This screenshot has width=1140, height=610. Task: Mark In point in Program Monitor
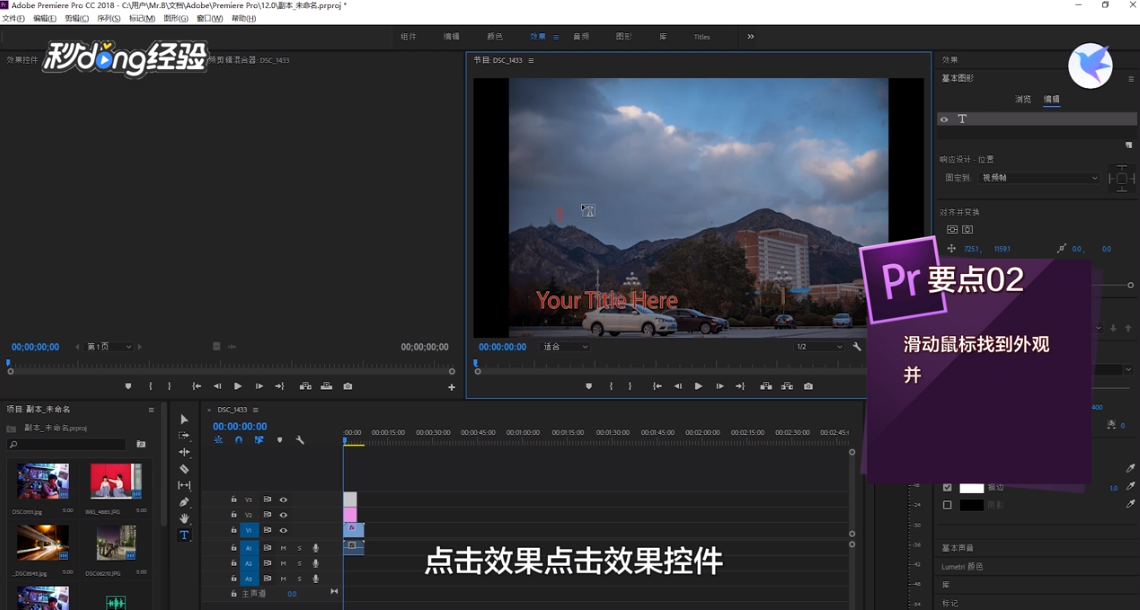[611, 386]
